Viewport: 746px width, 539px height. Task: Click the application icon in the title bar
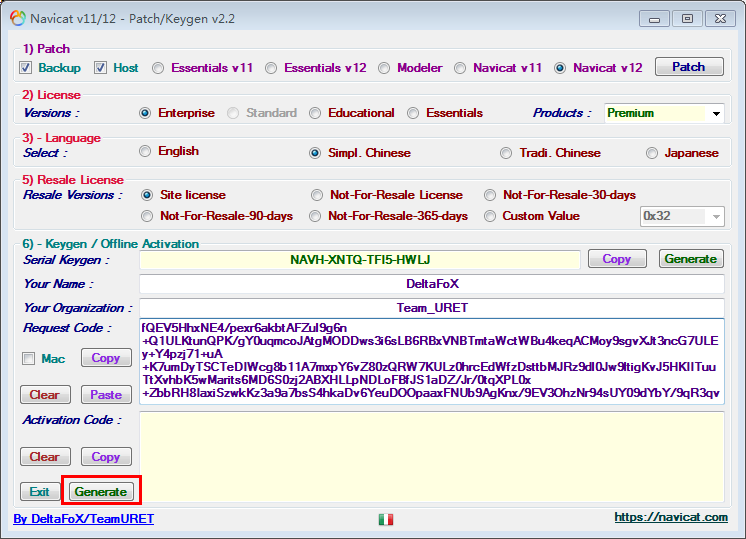point(18,18)
